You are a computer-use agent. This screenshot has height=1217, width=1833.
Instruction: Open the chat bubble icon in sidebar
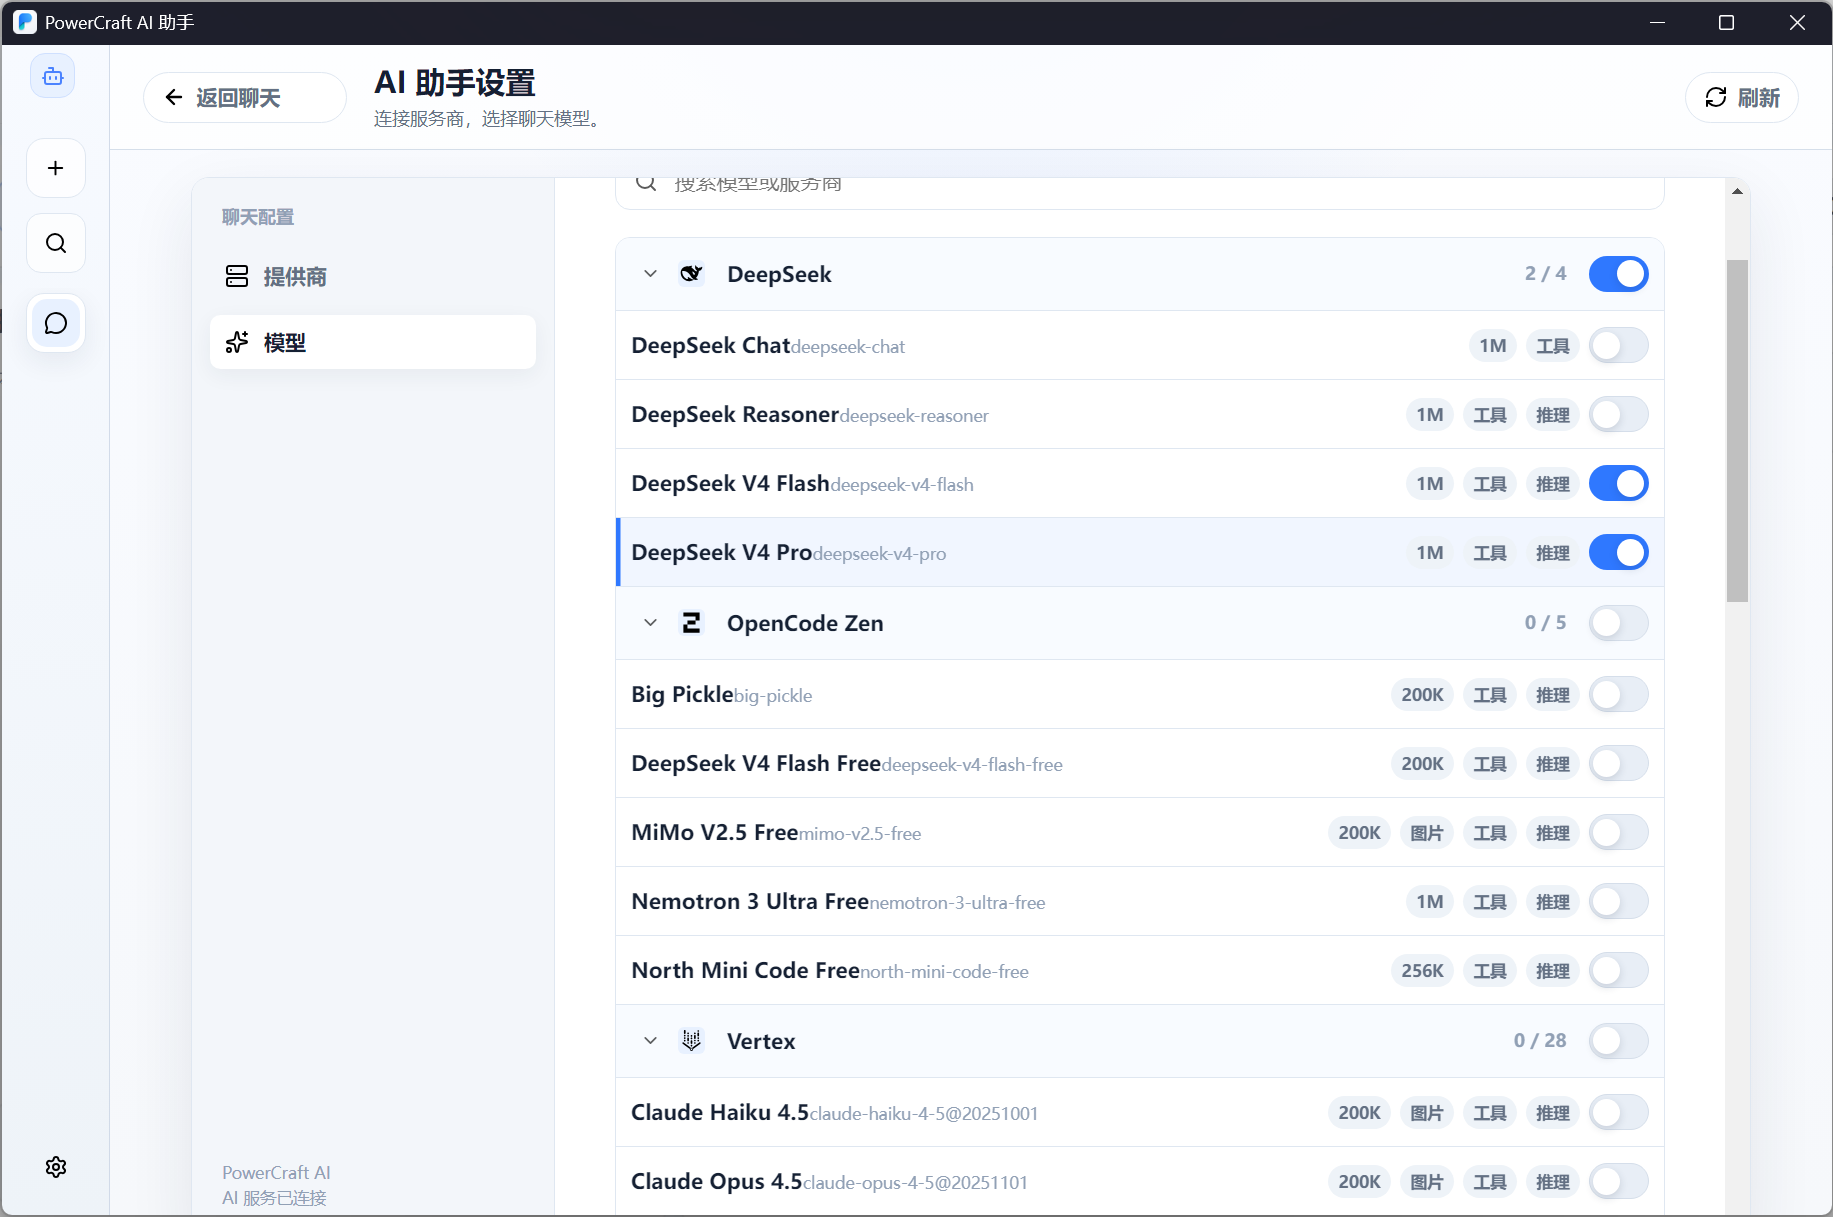(x=56, y=323)
